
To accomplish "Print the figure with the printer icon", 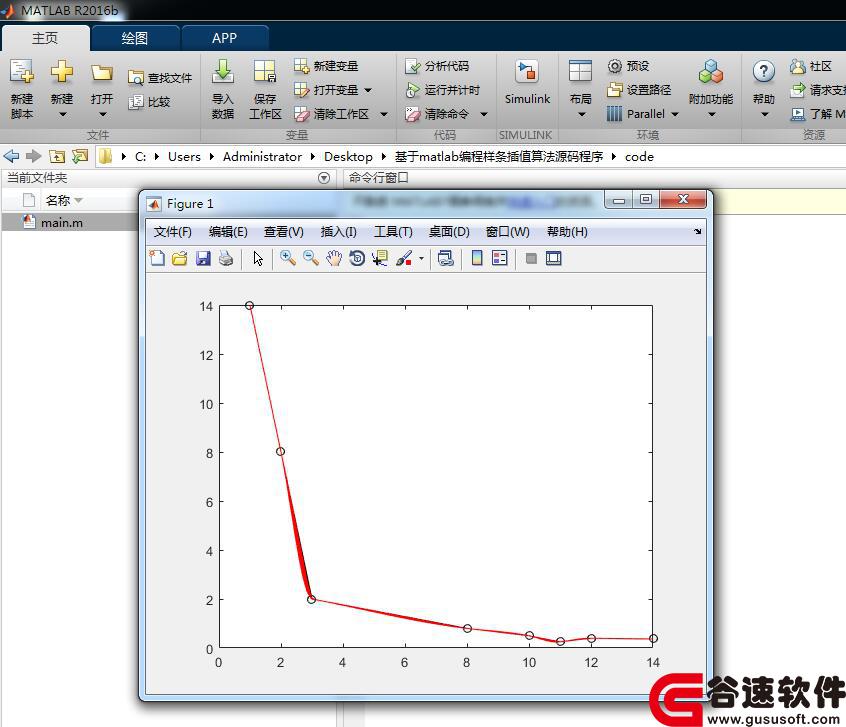I will pos(226,259).
